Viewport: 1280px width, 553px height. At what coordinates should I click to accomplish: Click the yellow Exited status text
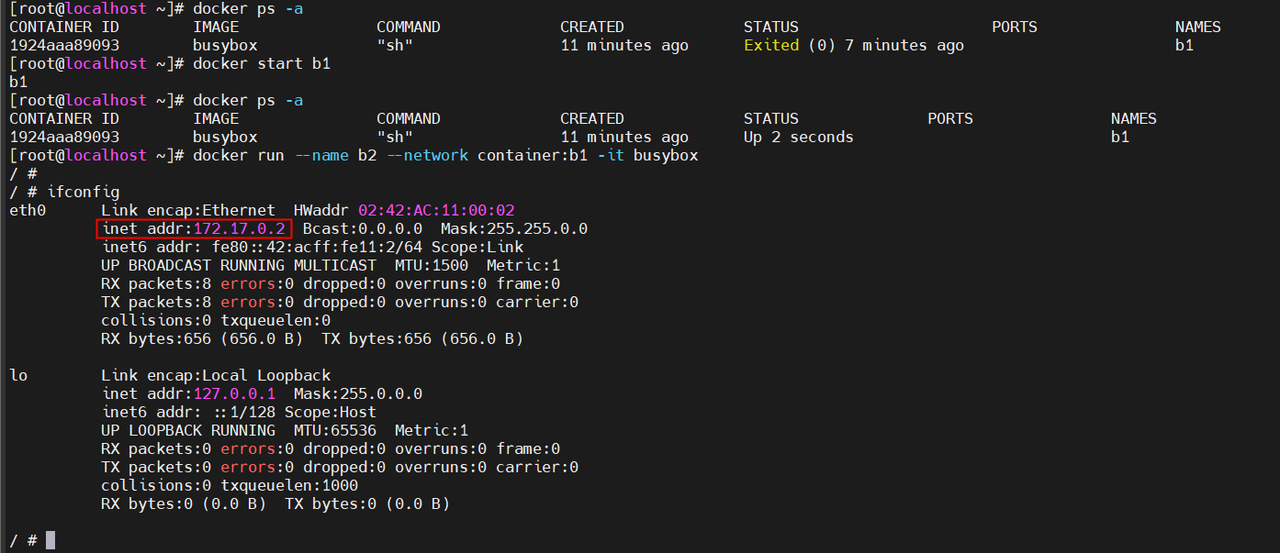(771, 45)
